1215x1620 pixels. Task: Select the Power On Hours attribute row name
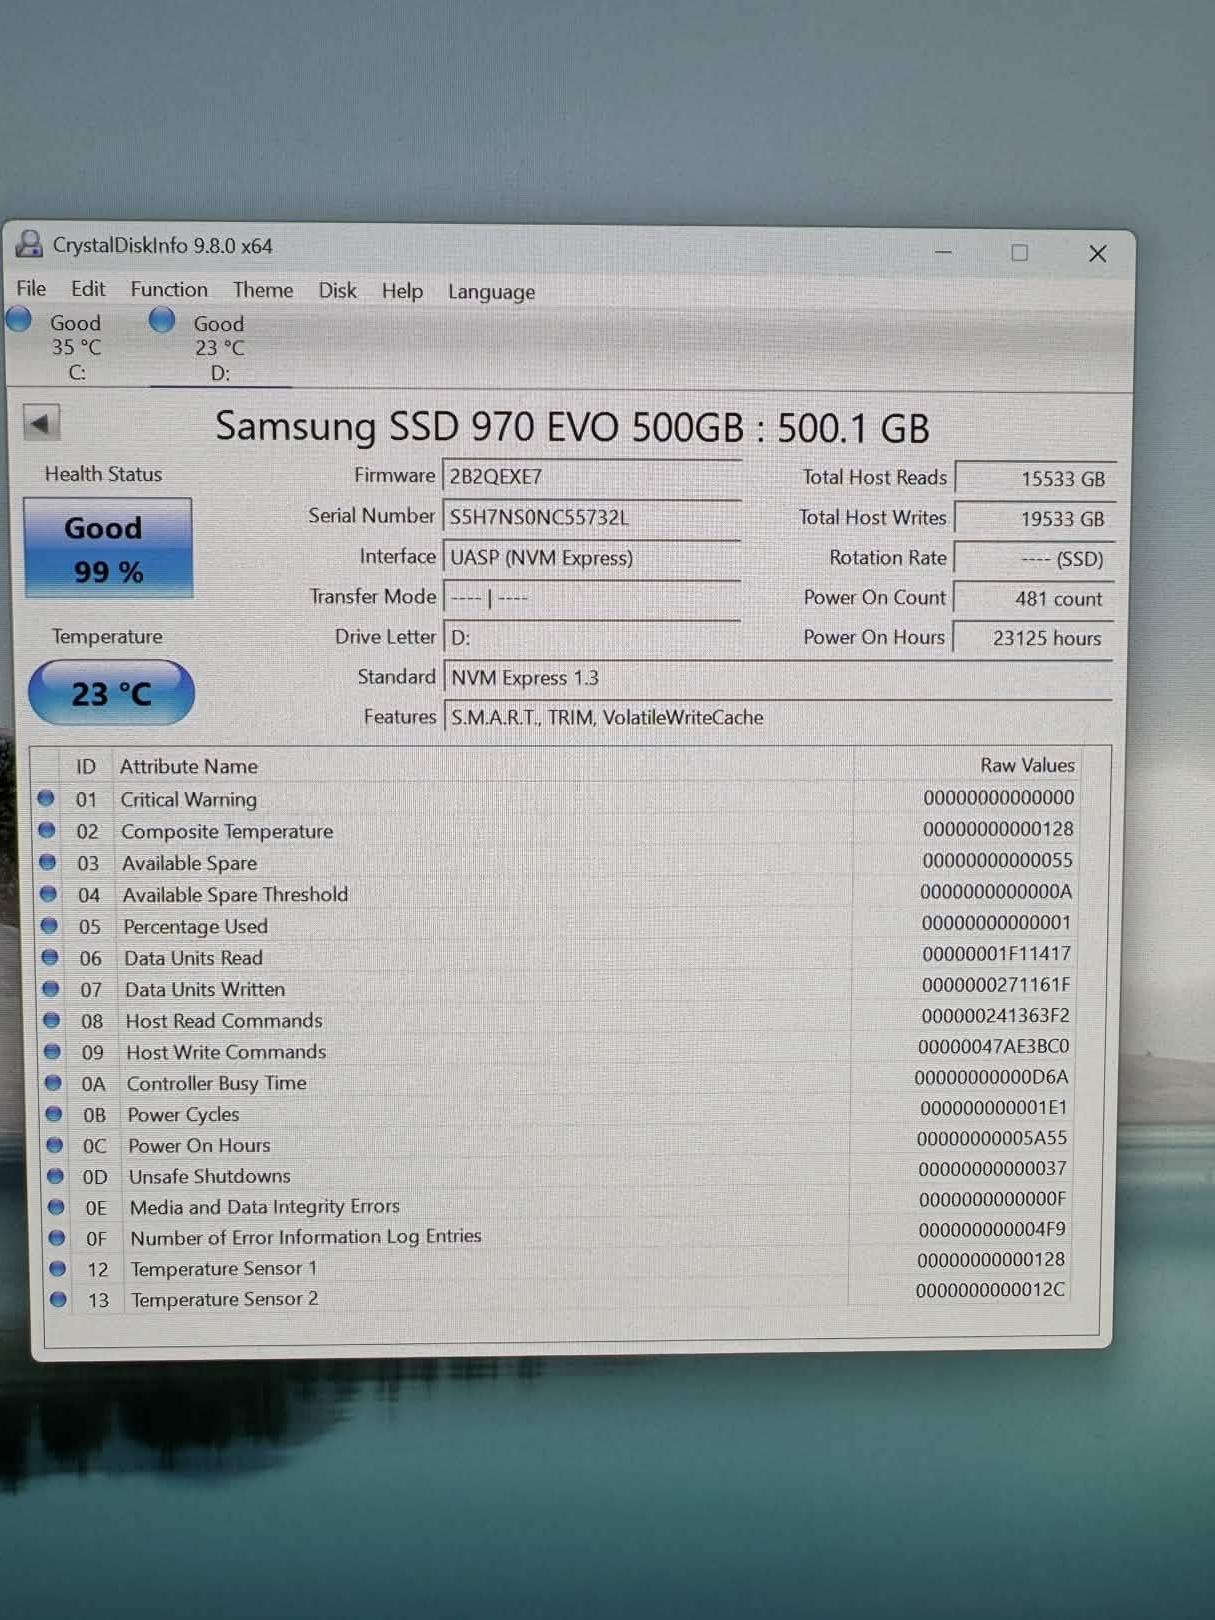point(199,1145)
